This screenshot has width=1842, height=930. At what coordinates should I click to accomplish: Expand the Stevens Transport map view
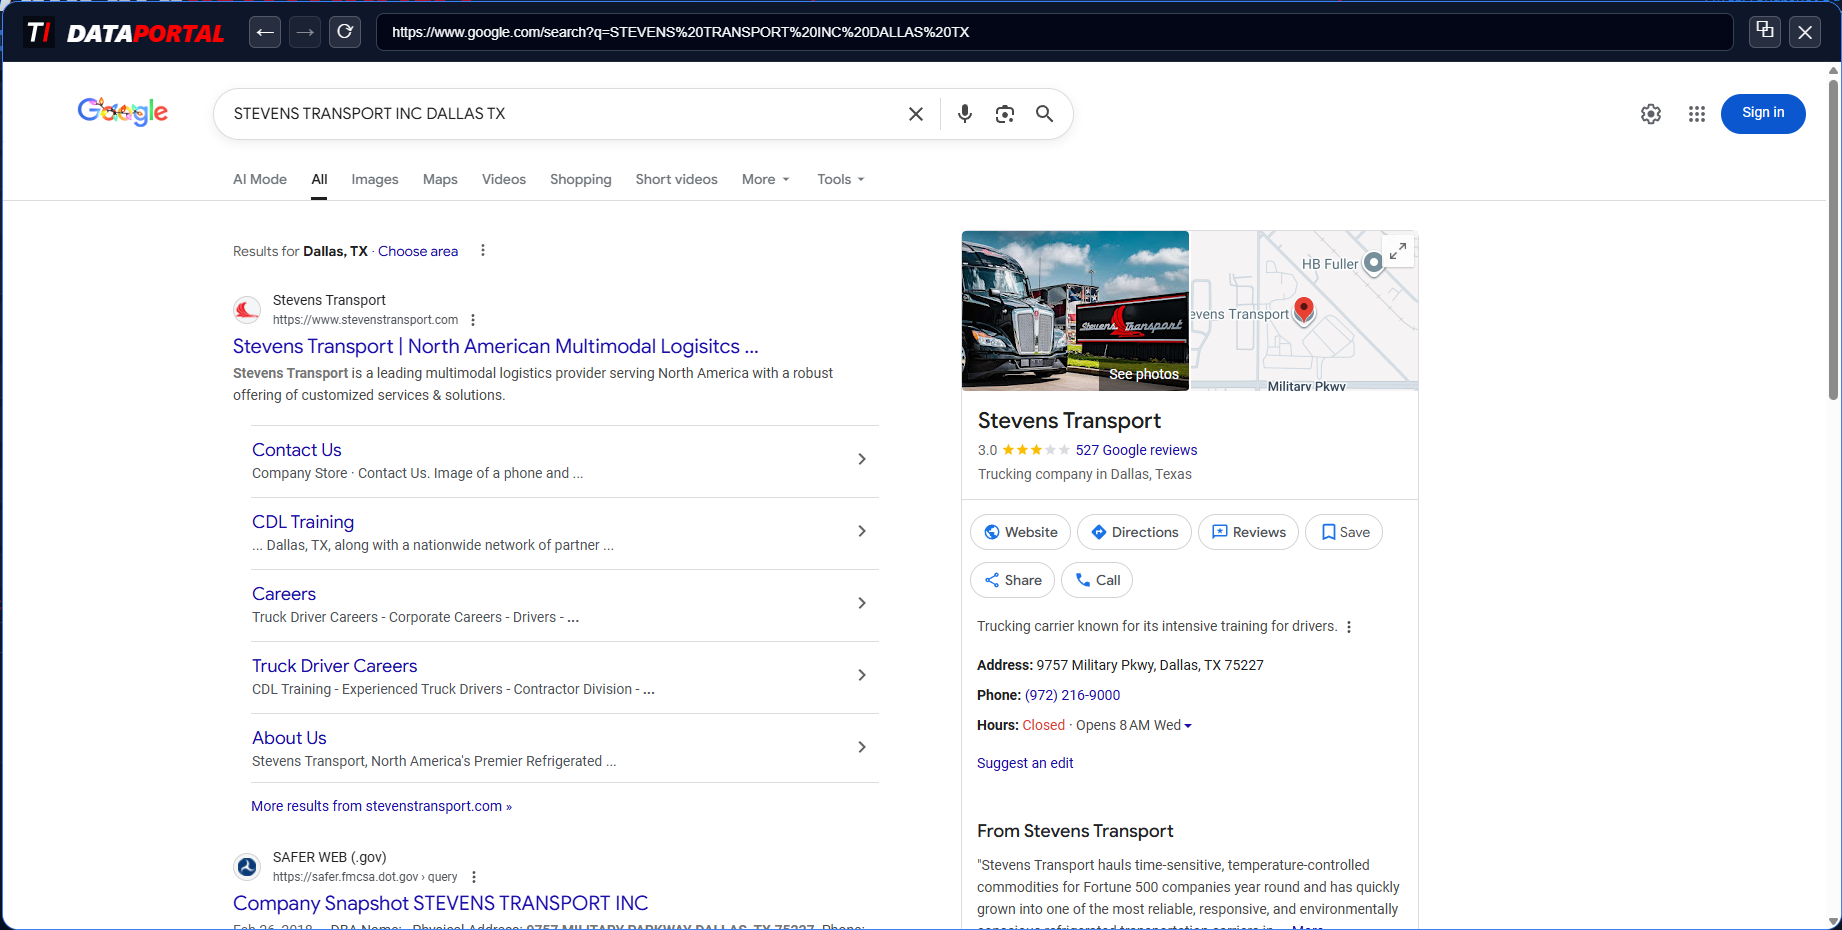[x=1398, y=251]
